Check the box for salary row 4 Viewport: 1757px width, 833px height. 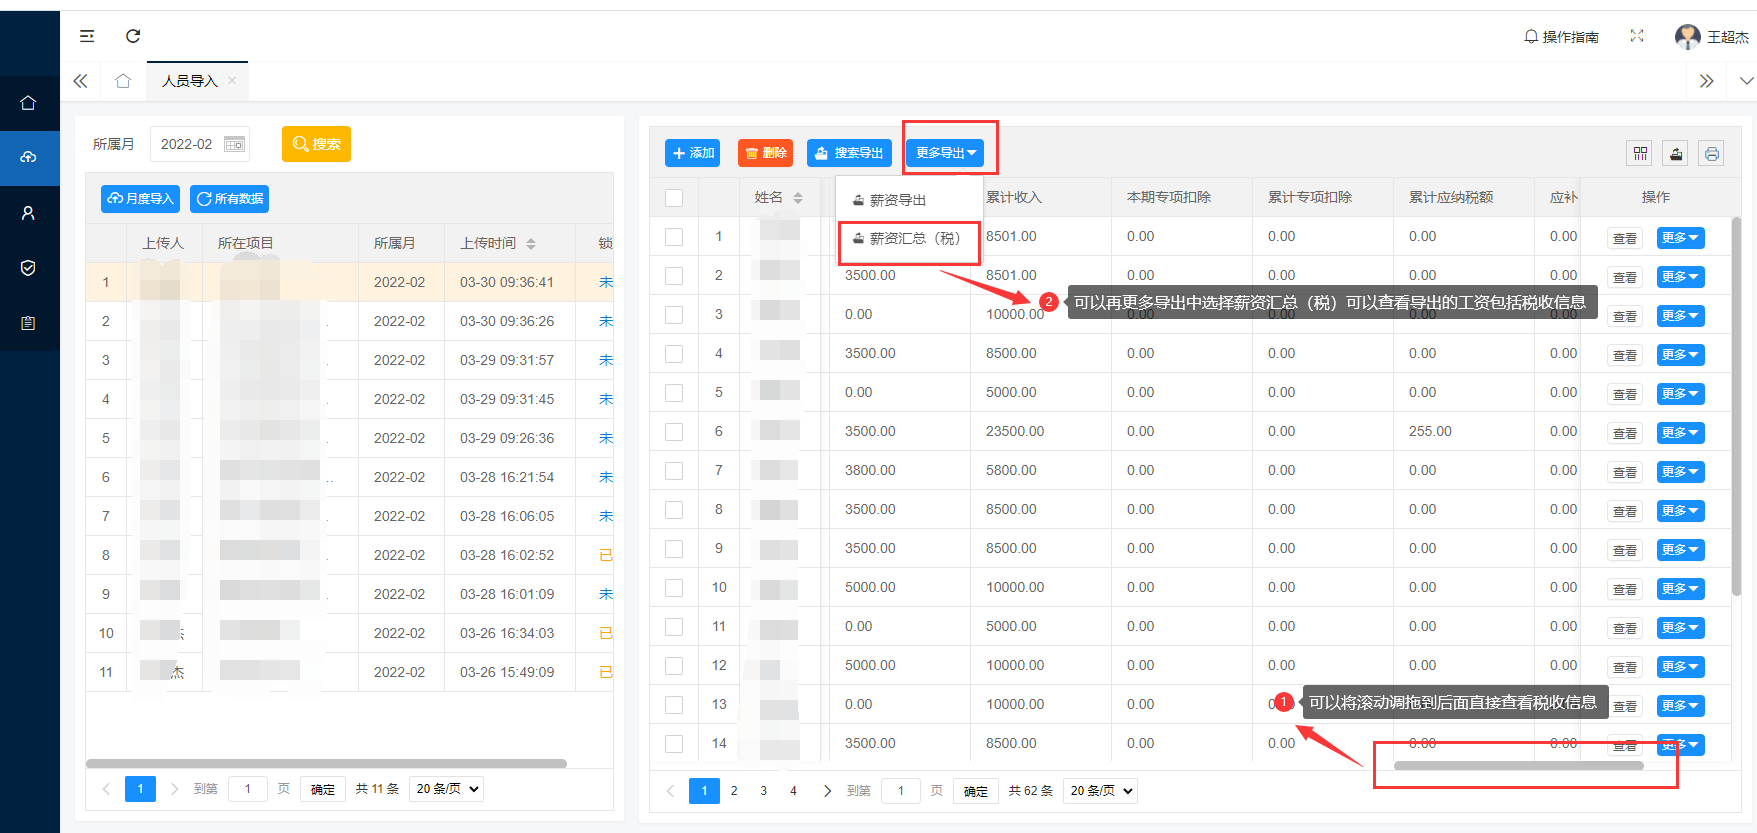click(x=674, y=354)
